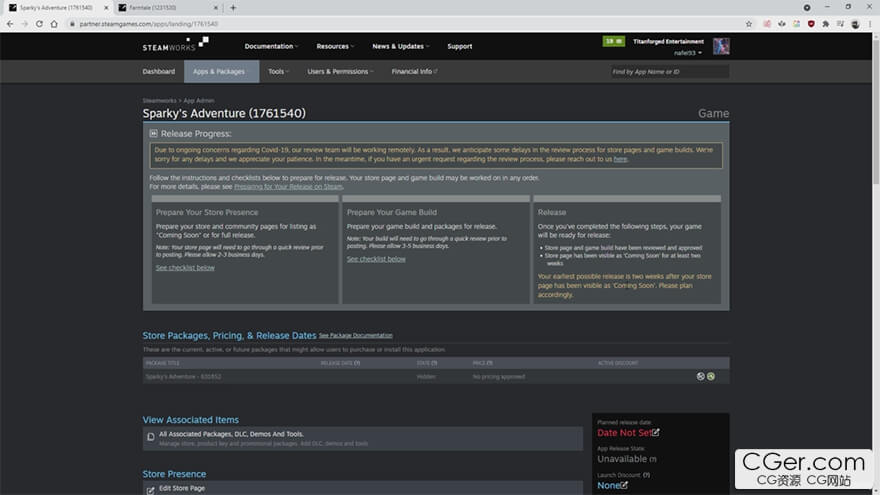Click the browser address bar URL
880x495 pixels.
149,24
